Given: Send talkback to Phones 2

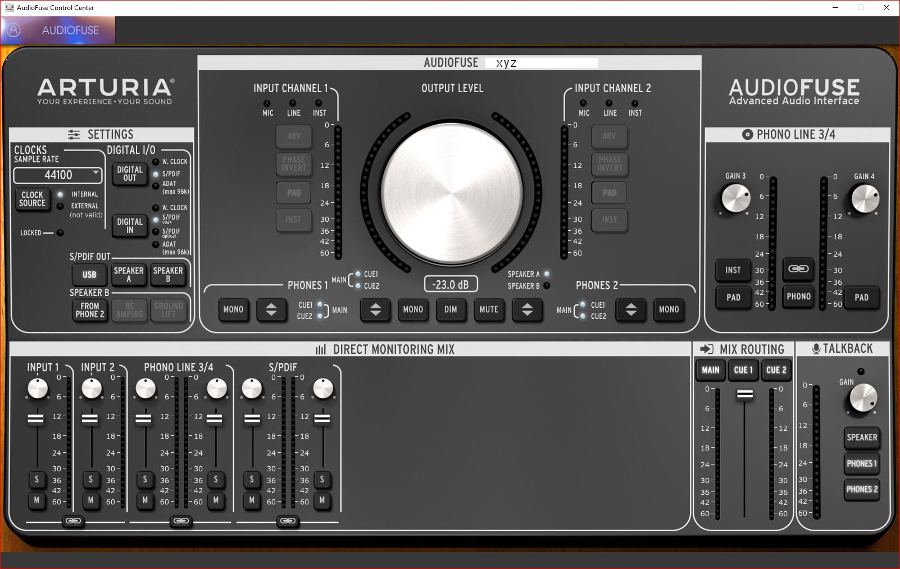Looking at the screenshot, I should pyautogui.click(x=862, y=489).
